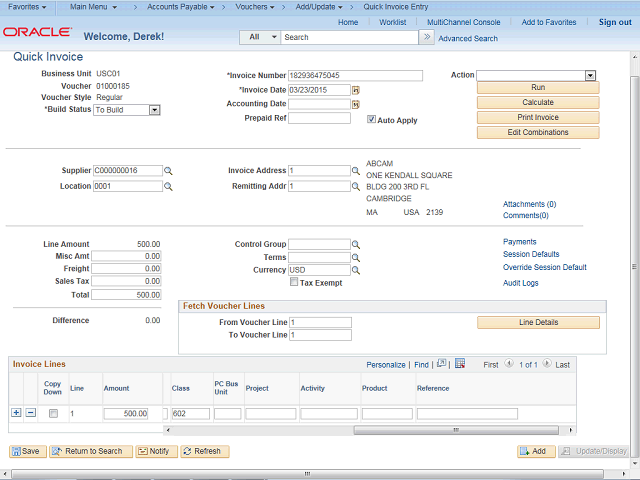
Task: Enable the Tax Exempt checkbox
Action: click(294, 283)
